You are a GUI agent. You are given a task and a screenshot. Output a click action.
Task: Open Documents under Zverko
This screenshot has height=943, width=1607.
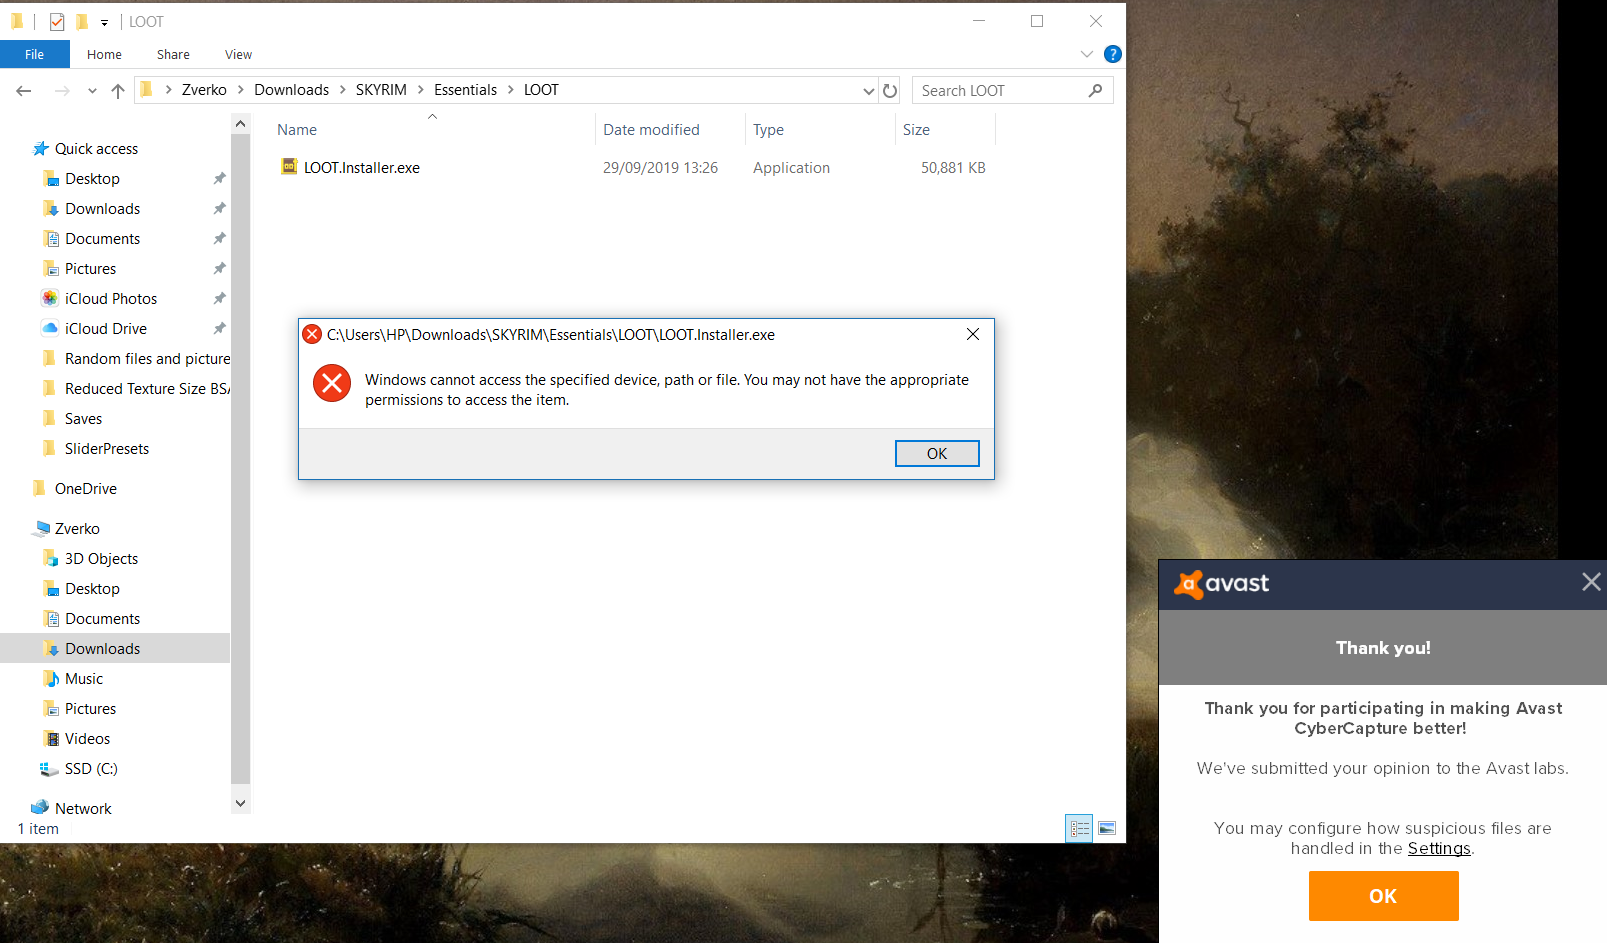(102, 619)
